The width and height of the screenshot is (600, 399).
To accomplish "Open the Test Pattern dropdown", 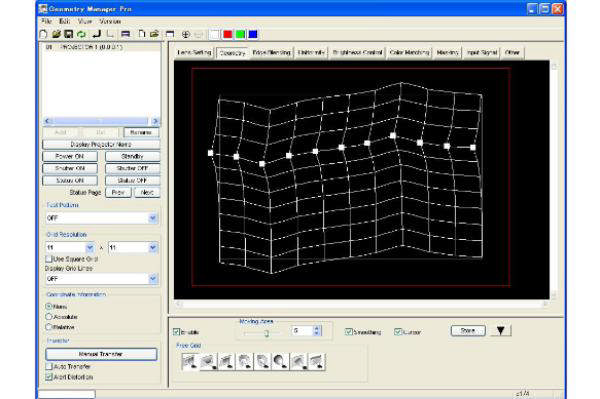I will click(x=153, y=218).
